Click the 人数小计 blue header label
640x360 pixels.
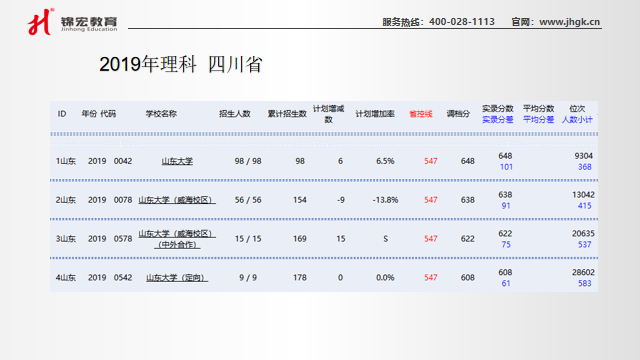pyautogui.click(x=577, y=120)
